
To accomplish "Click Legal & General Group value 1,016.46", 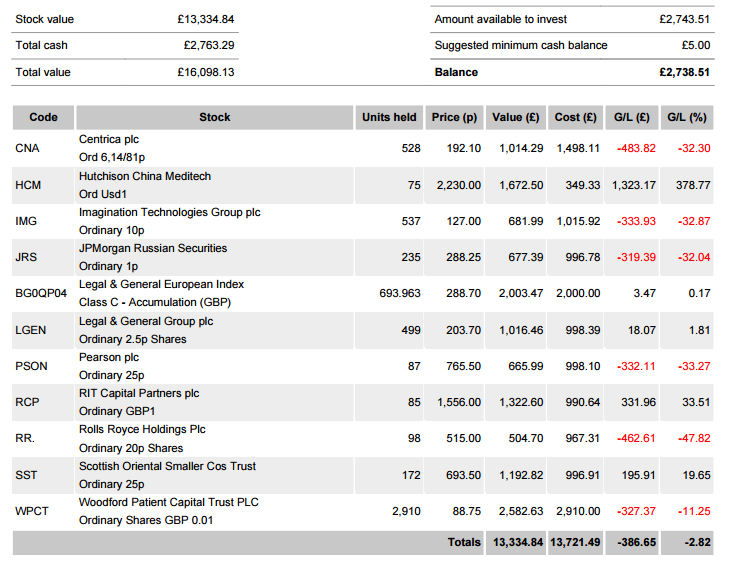I will pyautogui.click(x=521, y=330).
